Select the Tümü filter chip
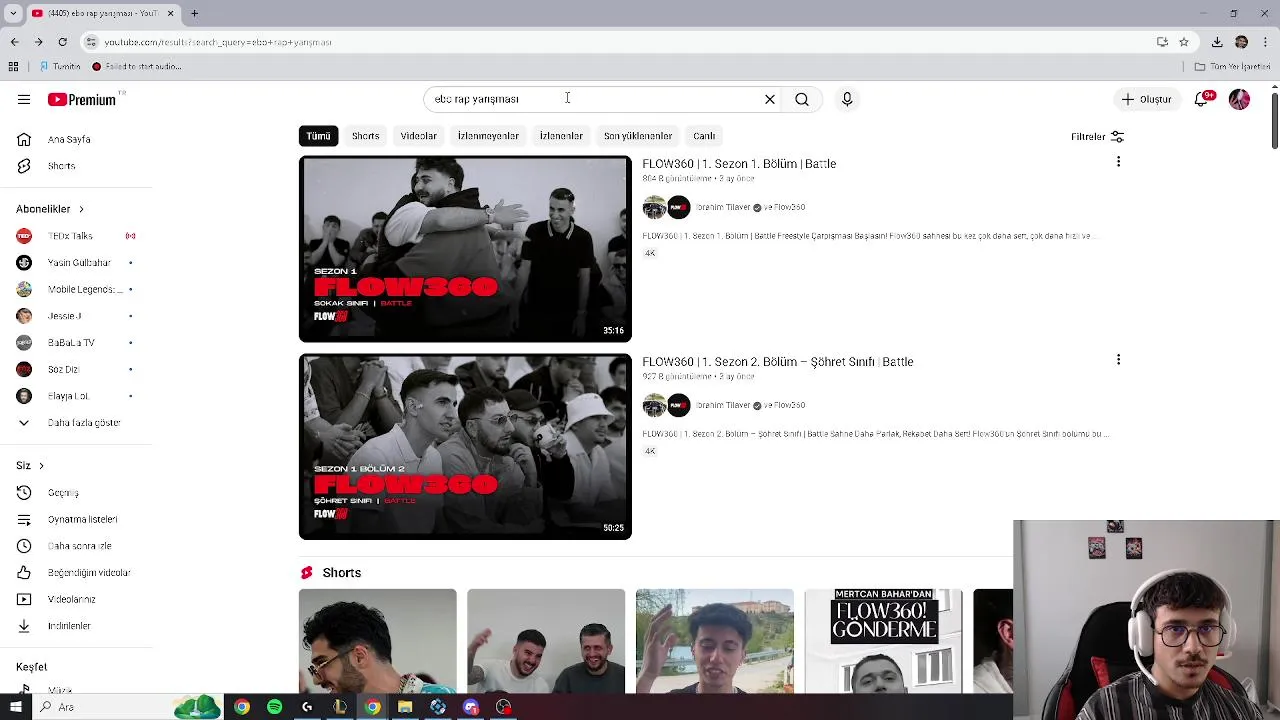 click(x=318, y=135)
